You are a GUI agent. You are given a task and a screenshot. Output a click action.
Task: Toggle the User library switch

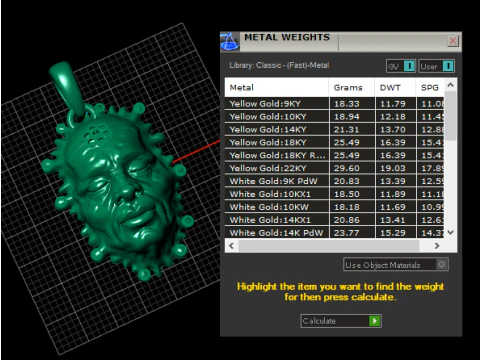(436, 66)
